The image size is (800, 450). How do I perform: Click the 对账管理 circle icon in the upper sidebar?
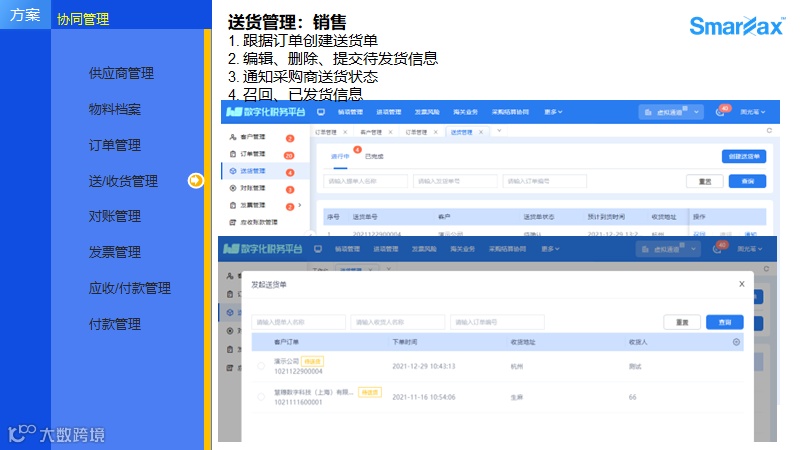[x=233, y=188]
